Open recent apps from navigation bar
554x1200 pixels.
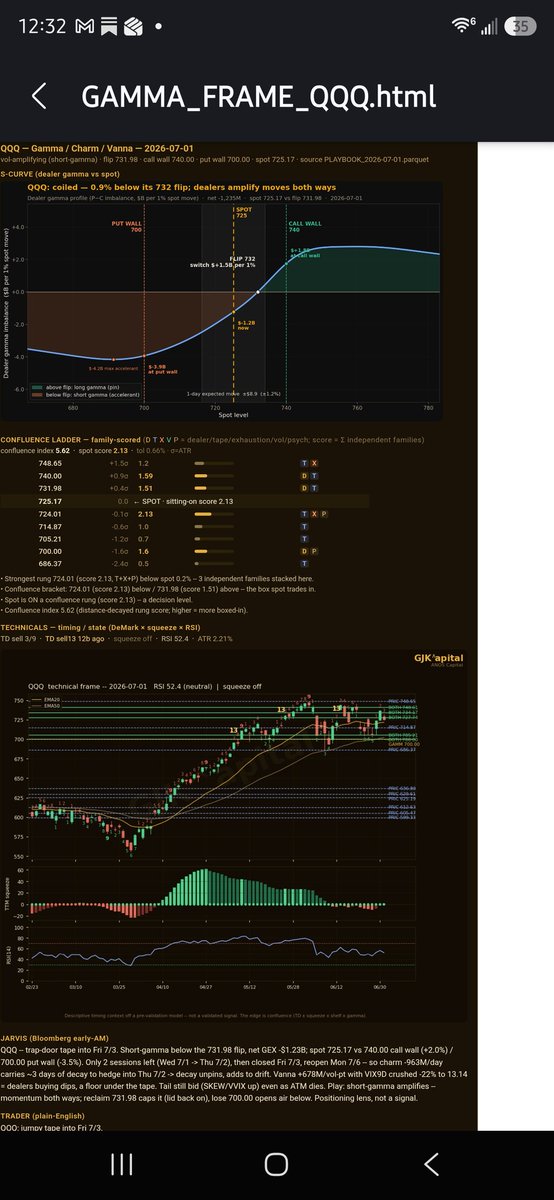coord(122,1163)
